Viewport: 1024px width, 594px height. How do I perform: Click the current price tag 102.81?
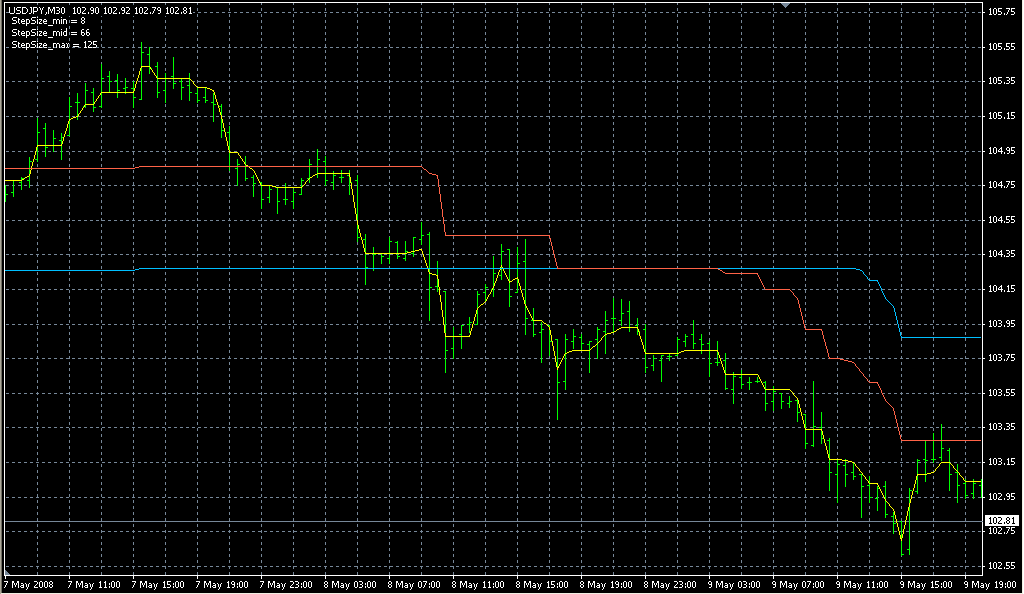(x=1001, y=521)
